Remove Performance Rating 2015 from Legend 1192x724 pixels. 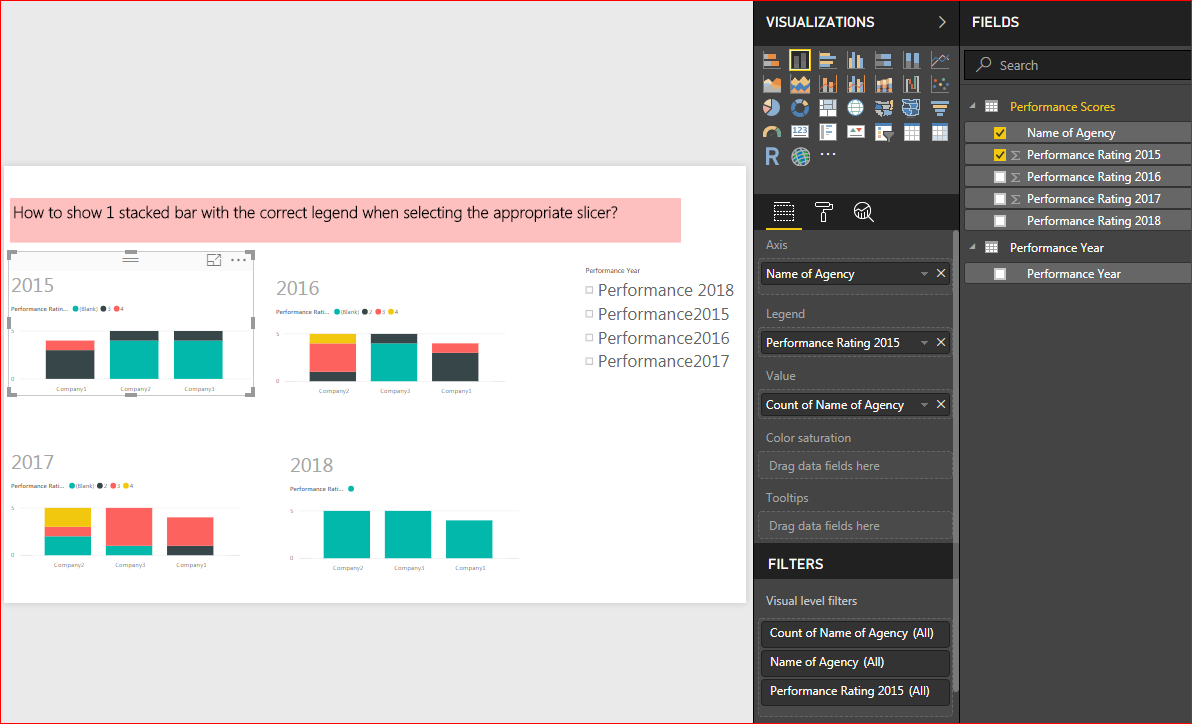(x=941, y=342)
